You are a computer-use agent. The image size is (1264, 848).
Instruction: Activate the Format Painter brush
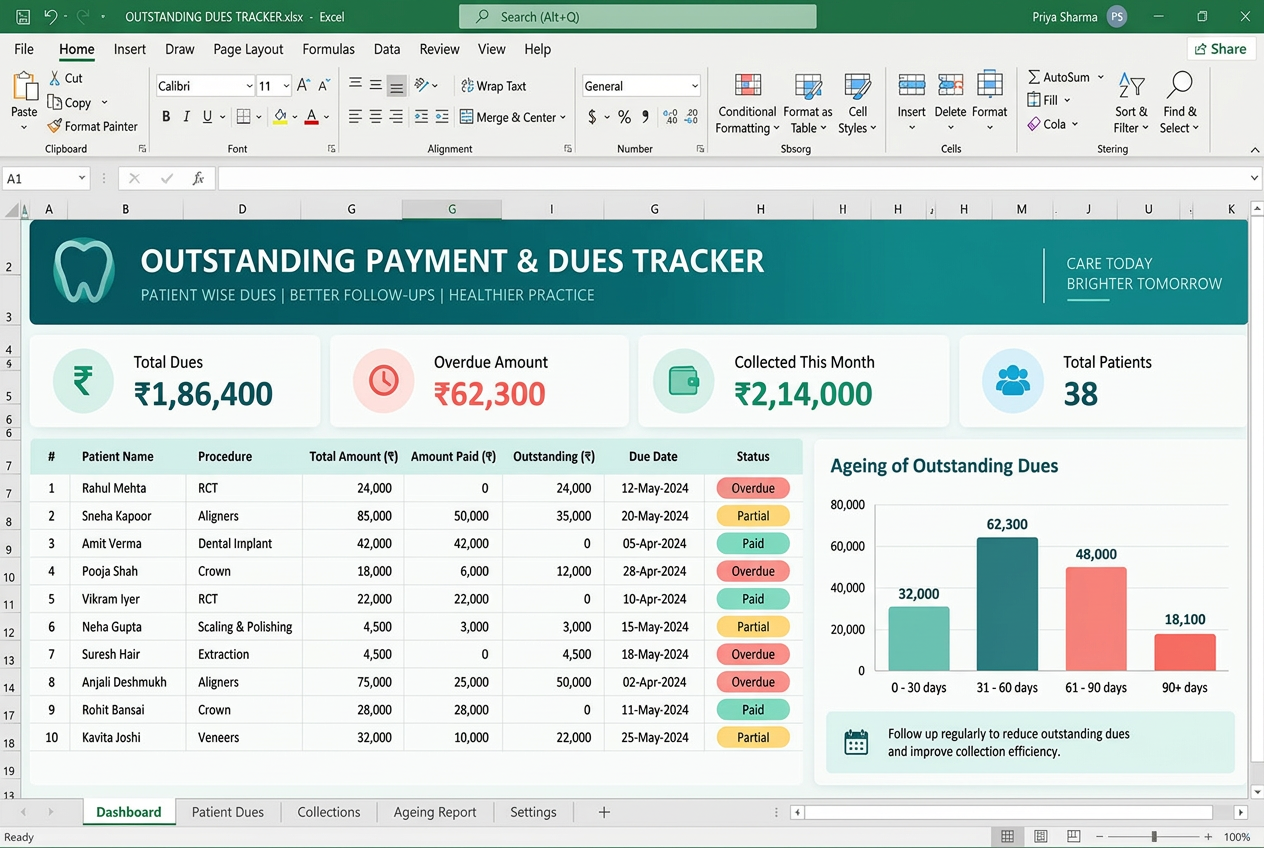pyautogui.click(x=55, y=126)
